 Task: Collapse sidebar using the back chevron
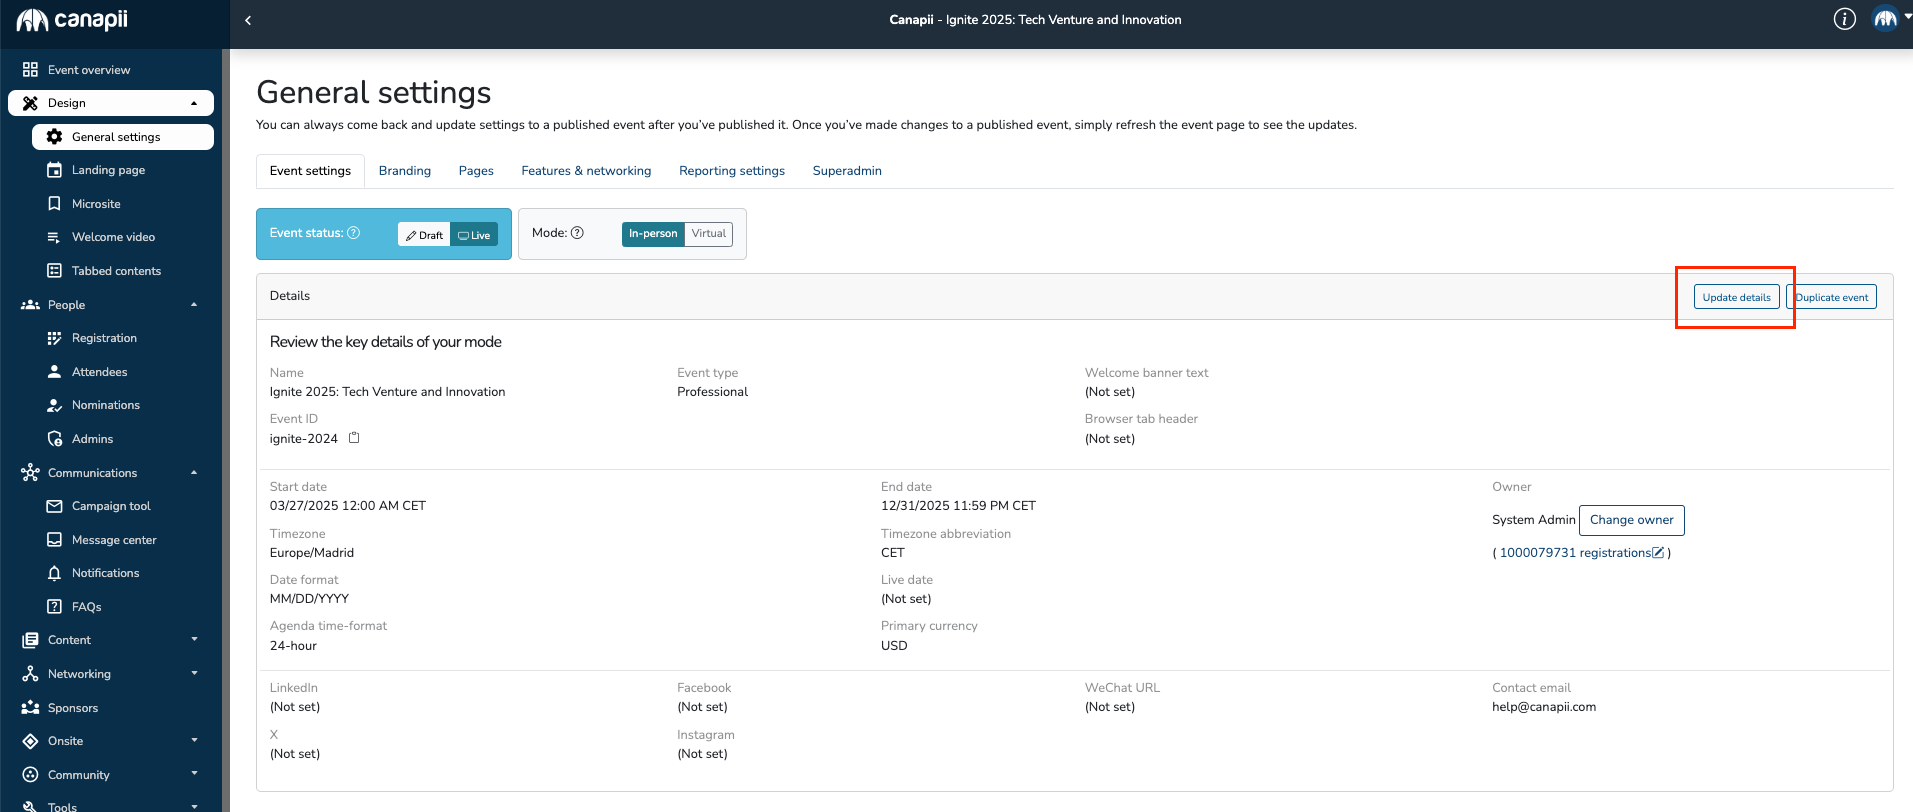[248, 20]
